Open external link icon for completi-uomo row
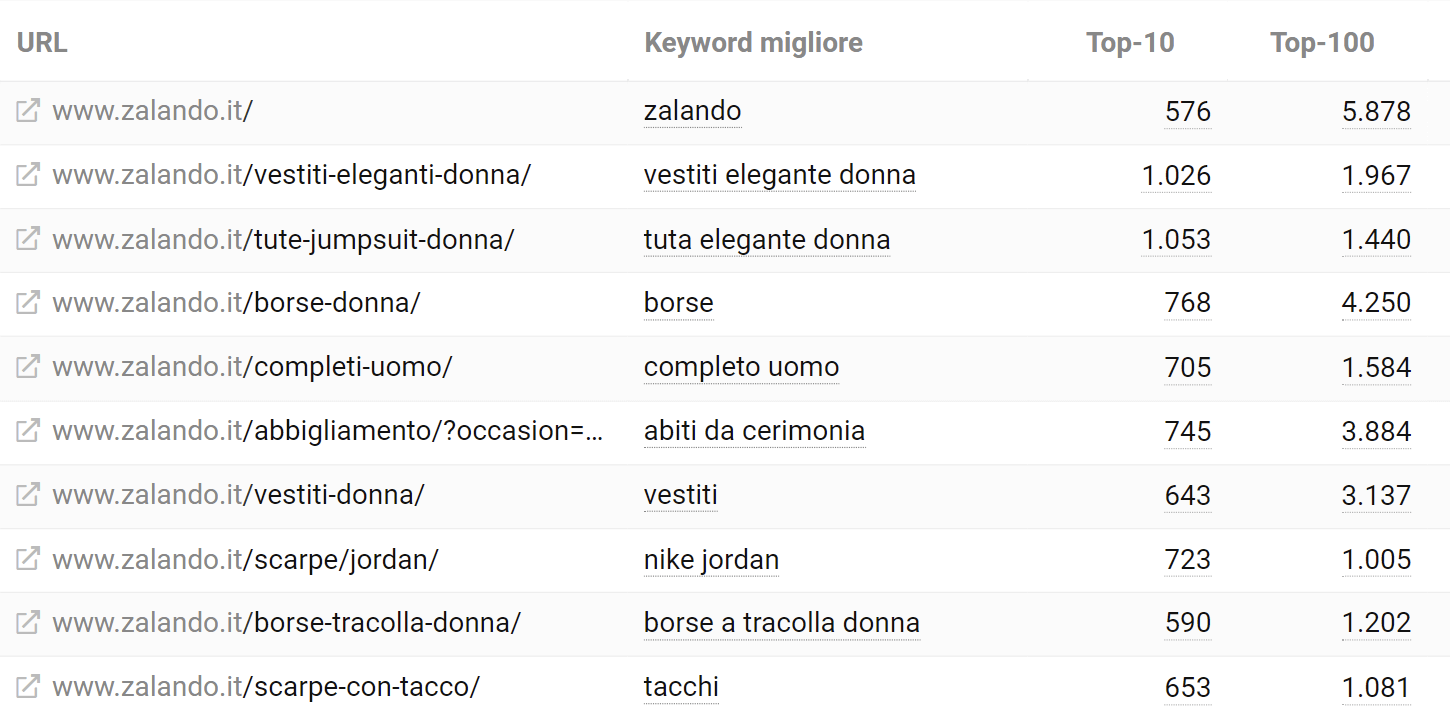The image size is (1450, 720). tap(28, 367)
